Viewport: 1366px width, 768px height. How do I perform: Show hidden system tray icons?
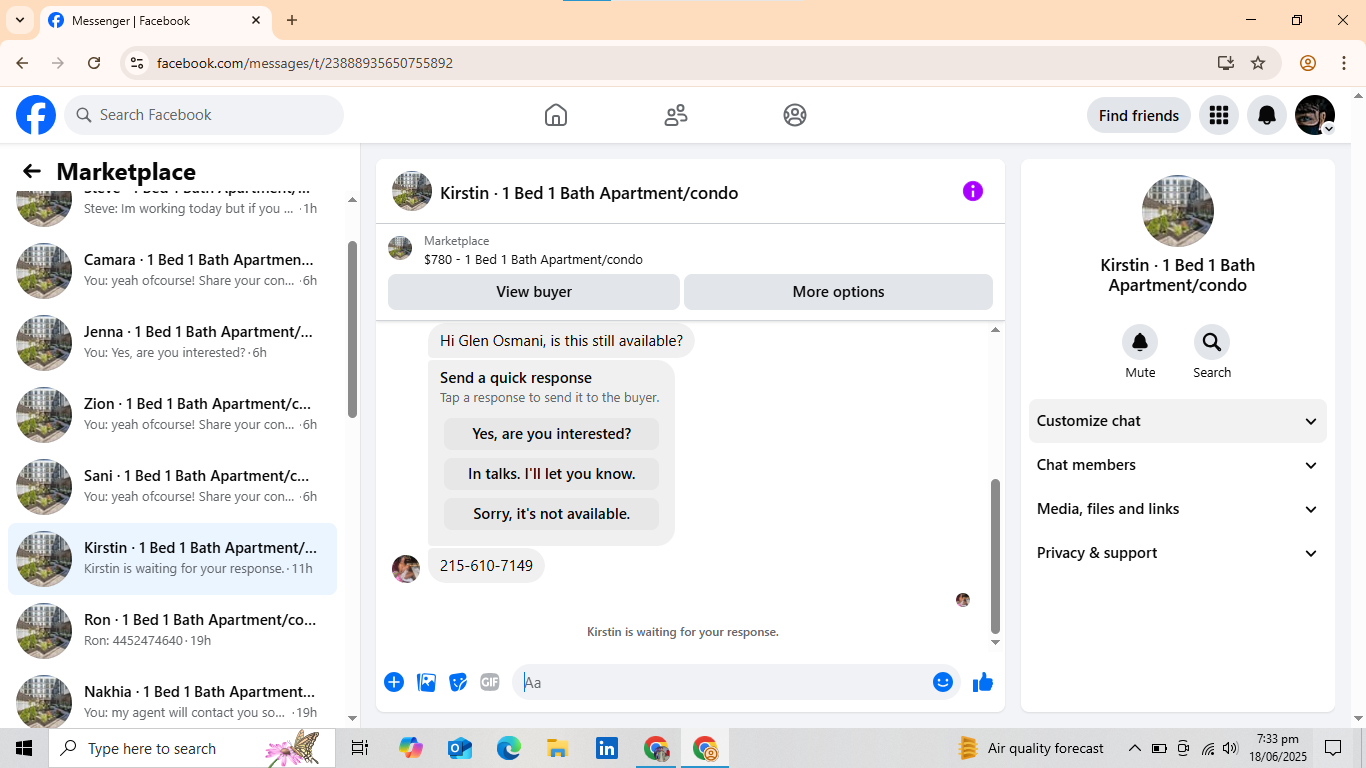(1134, 748)
